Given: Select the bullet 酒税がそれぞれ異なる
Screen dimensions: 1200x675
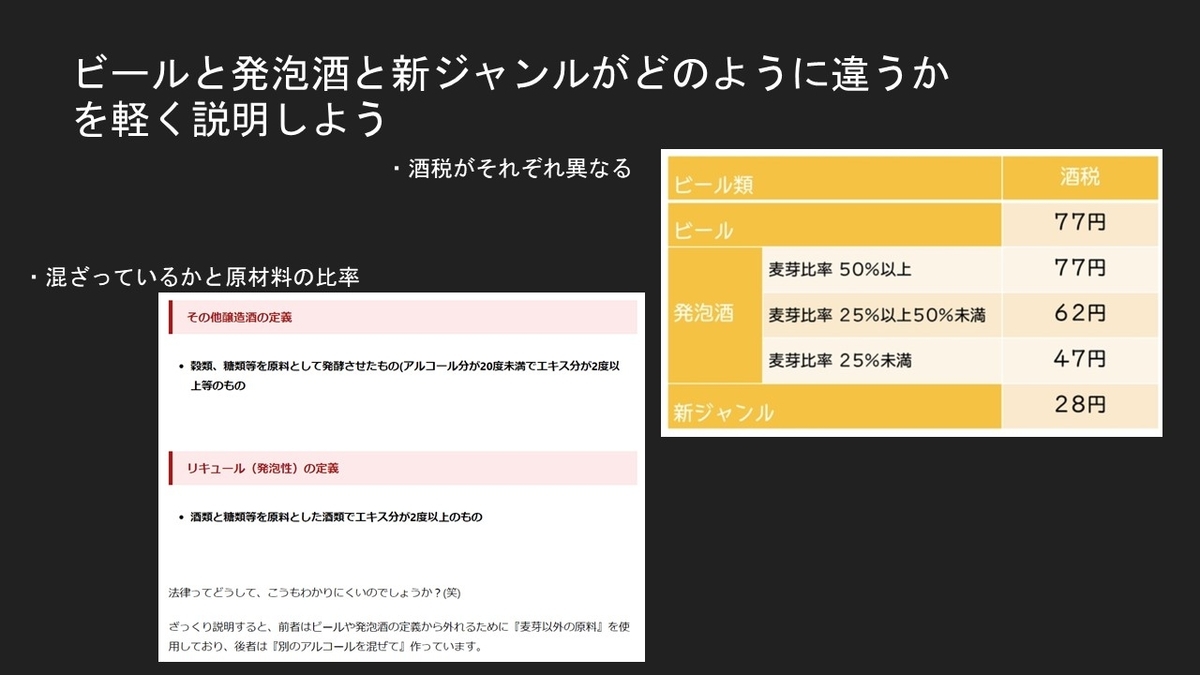Looking at the screenshot, I should tap(512, 169).
